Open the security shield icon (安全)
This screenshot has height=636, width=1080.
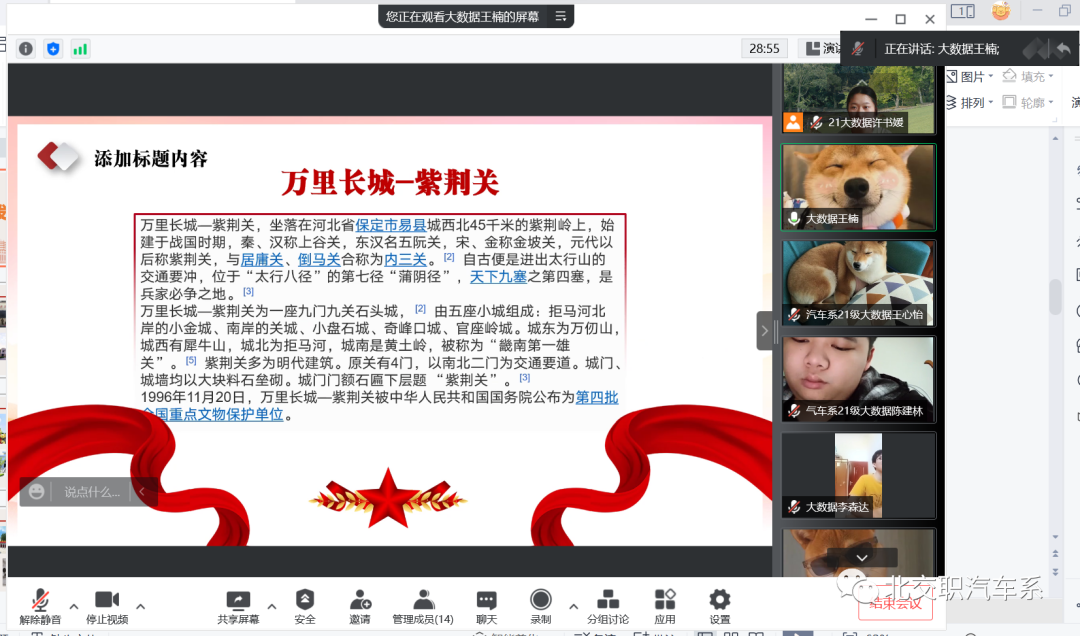305,601
